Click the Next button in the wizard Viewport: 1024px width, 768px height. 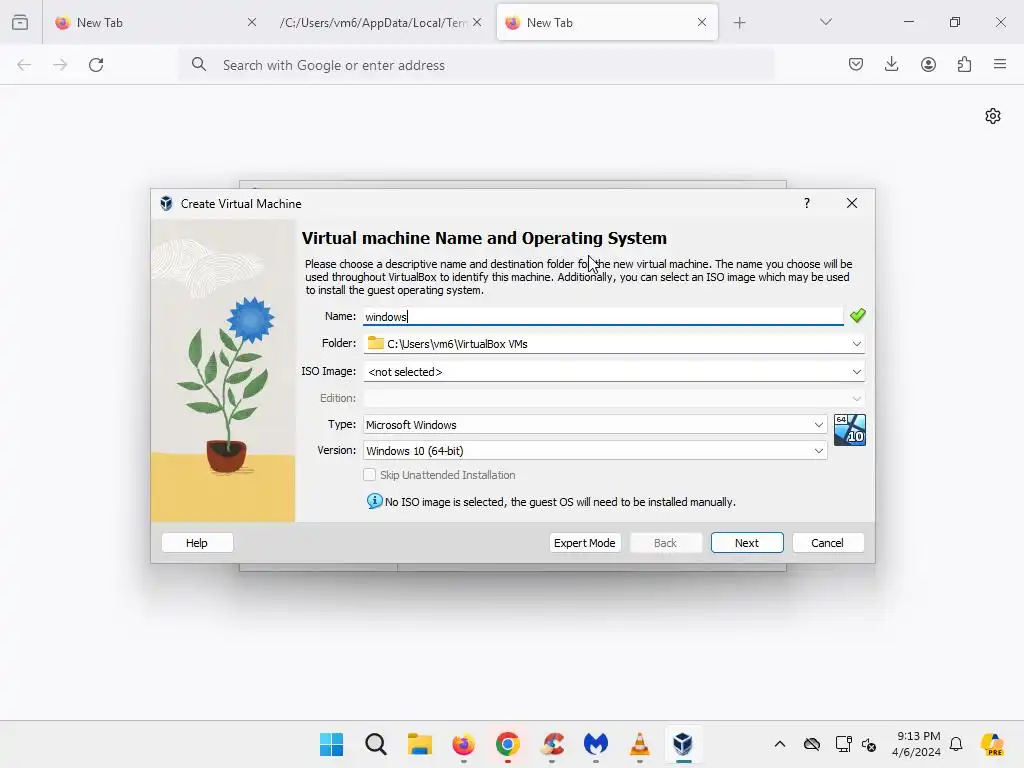point(746,543)
